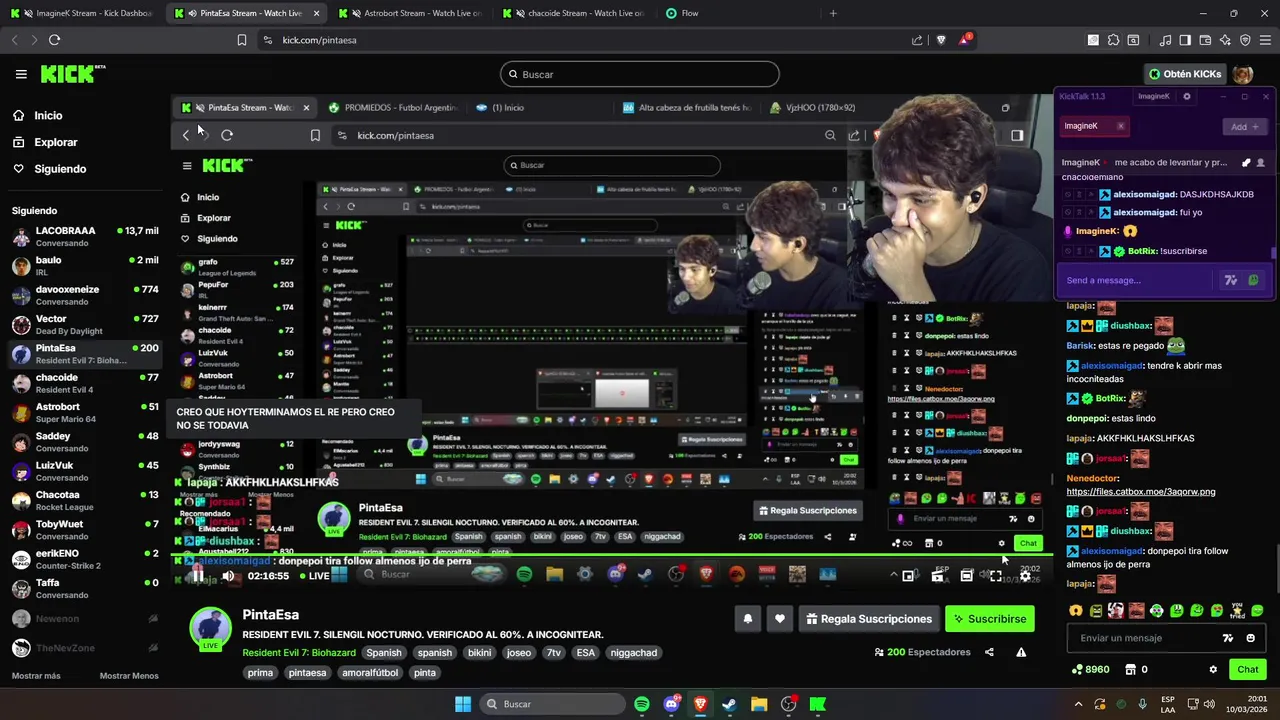Enable notifications bell for PintaEsa
Screen dimensions: 1280x720
click(x=747, y=619)
